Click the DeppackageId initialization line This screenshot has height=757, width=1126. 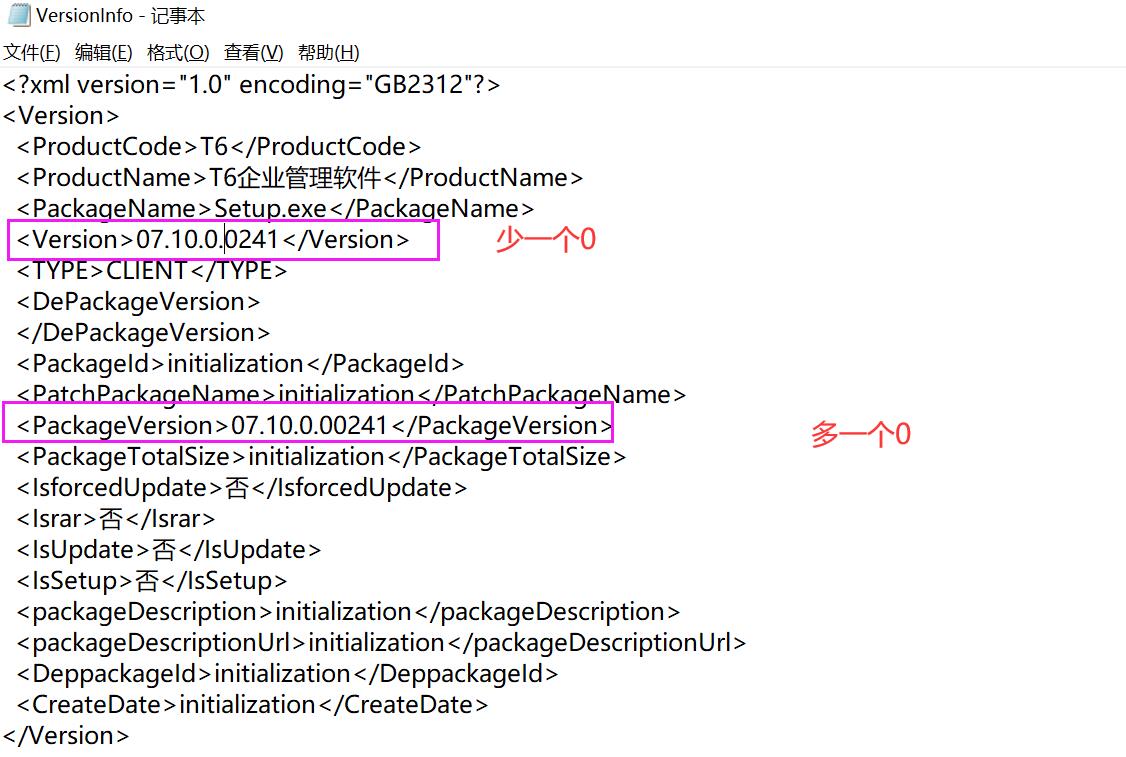point(287,674)
